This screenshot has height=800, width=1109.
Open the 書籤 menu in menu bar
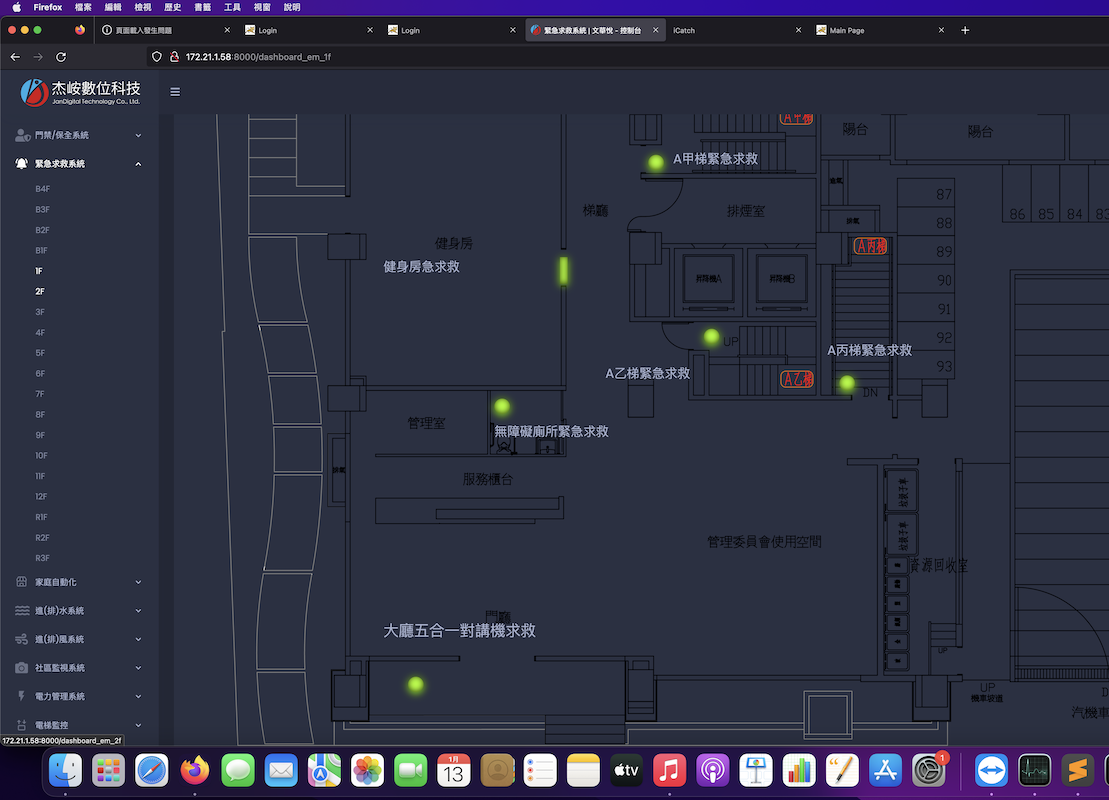point(202,7)
